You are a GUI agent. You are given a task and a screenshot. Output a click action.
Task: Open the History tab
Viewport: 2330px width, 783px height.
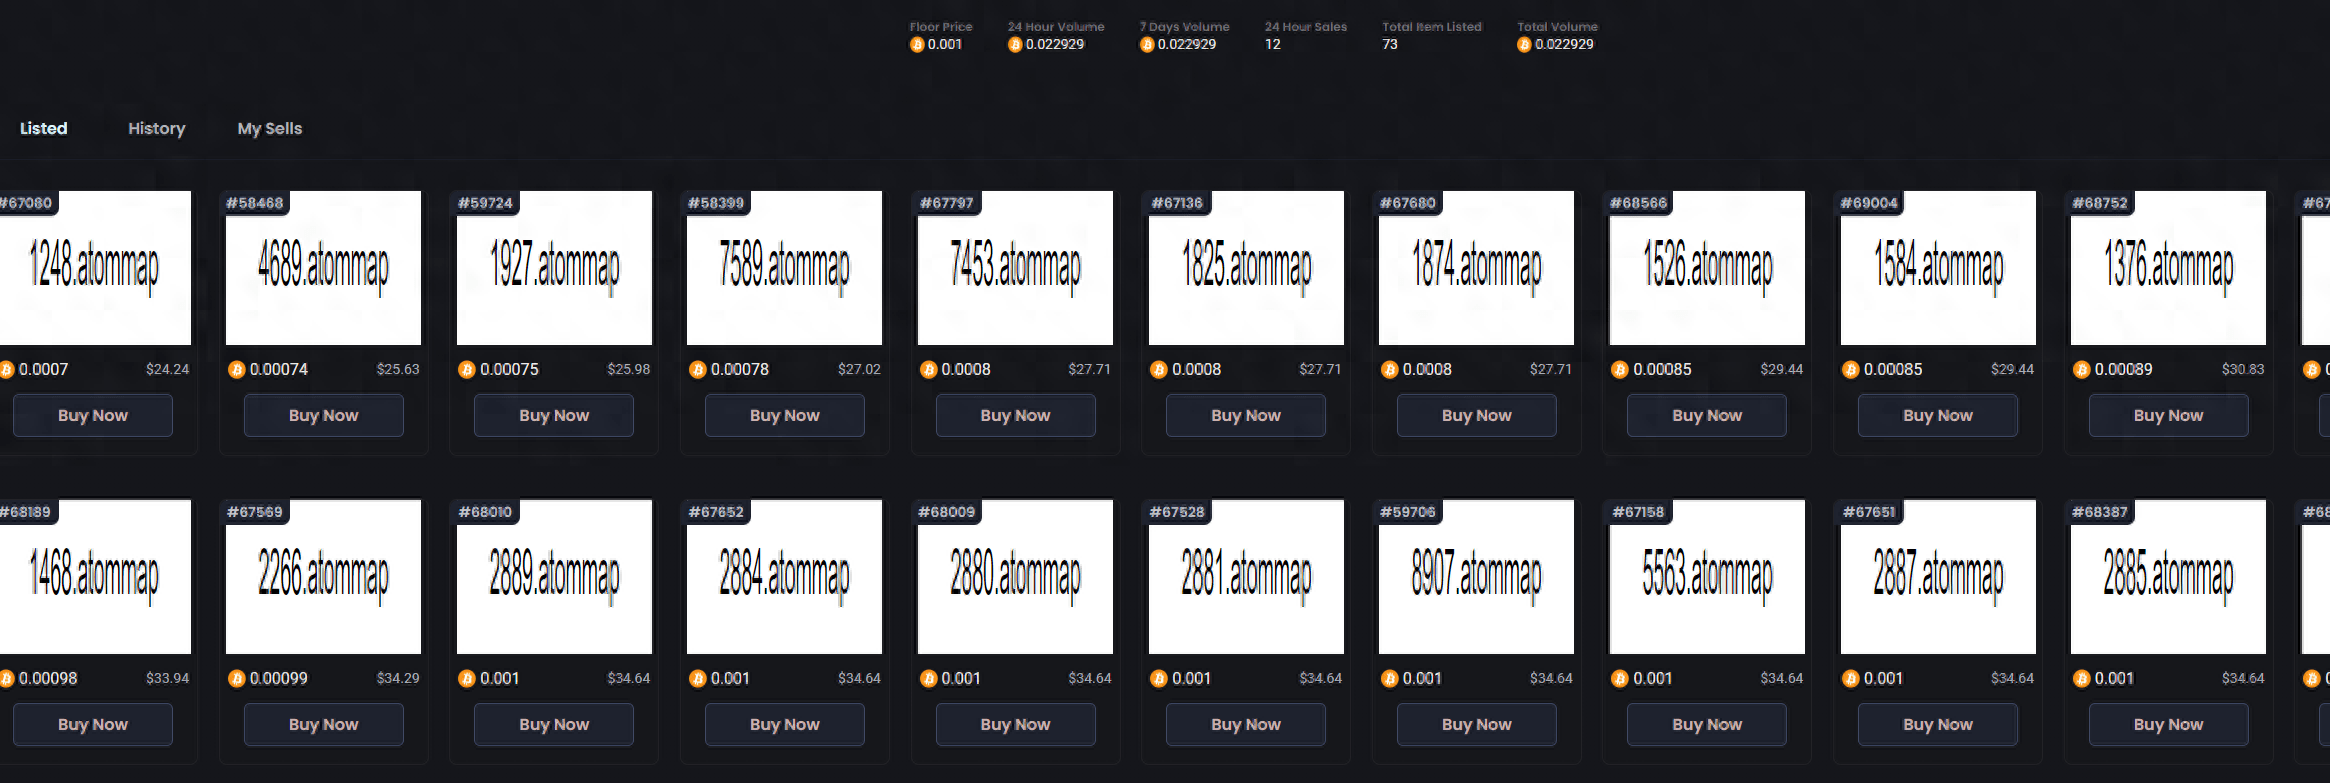[157, 128]
